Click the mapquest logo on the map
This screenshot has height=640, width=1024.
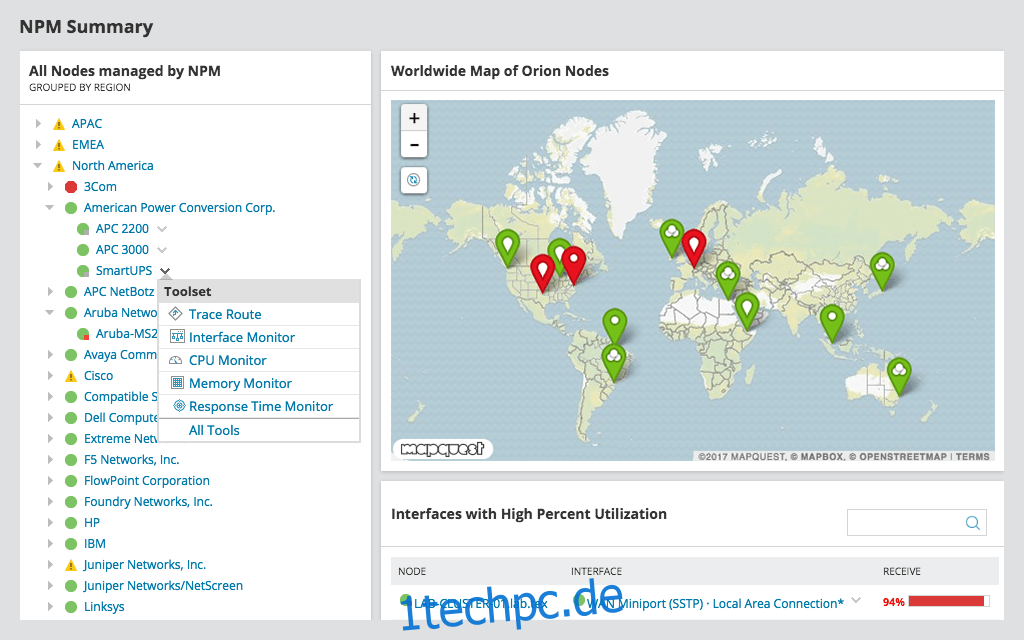tap(443, 449)
